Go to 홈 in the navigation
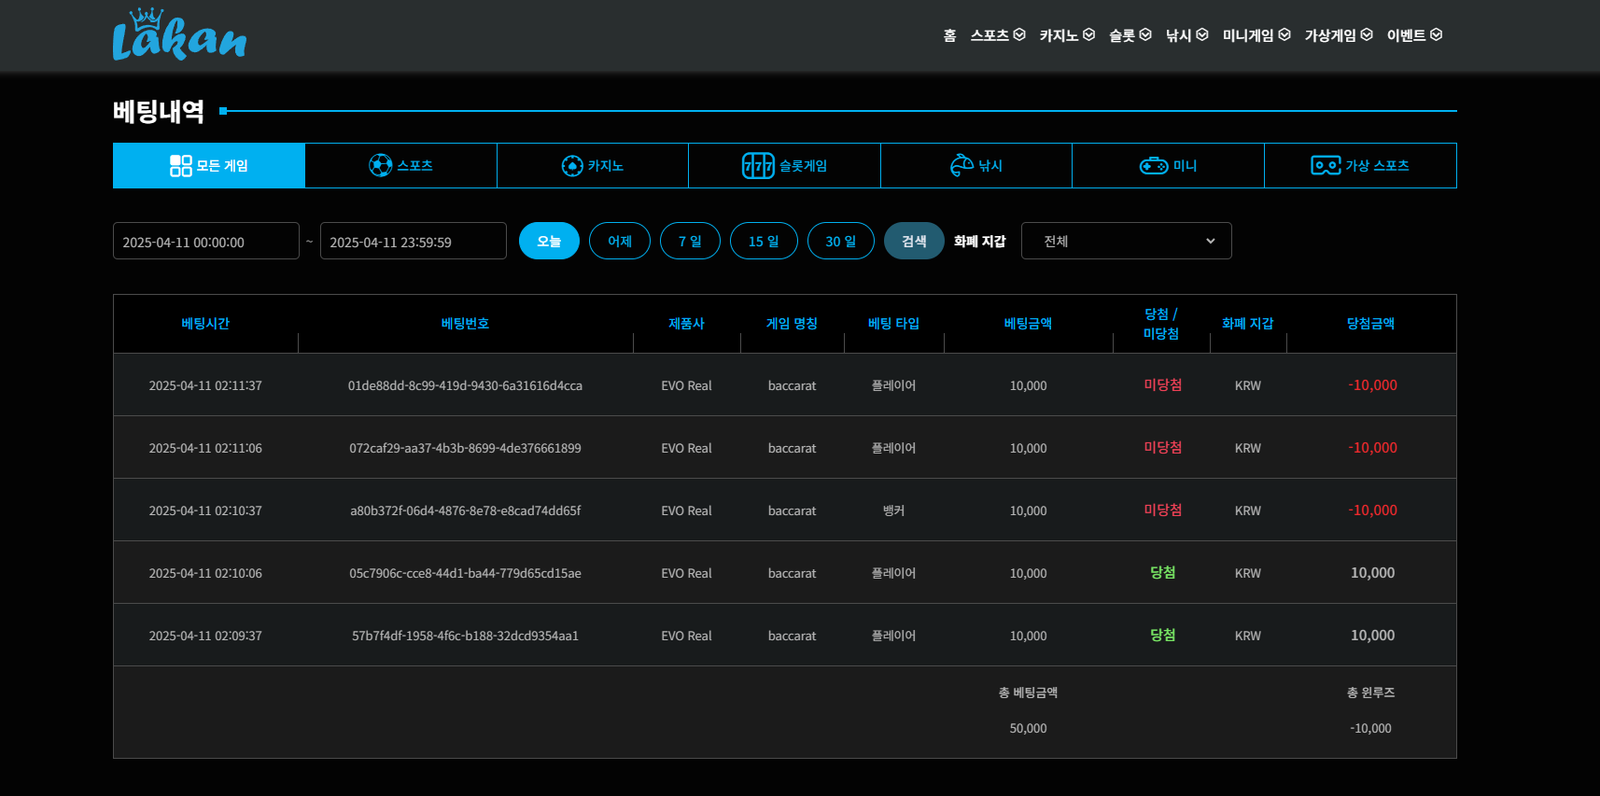The height and width of the screenshot is (796, 1600). [x=949, y=36]
